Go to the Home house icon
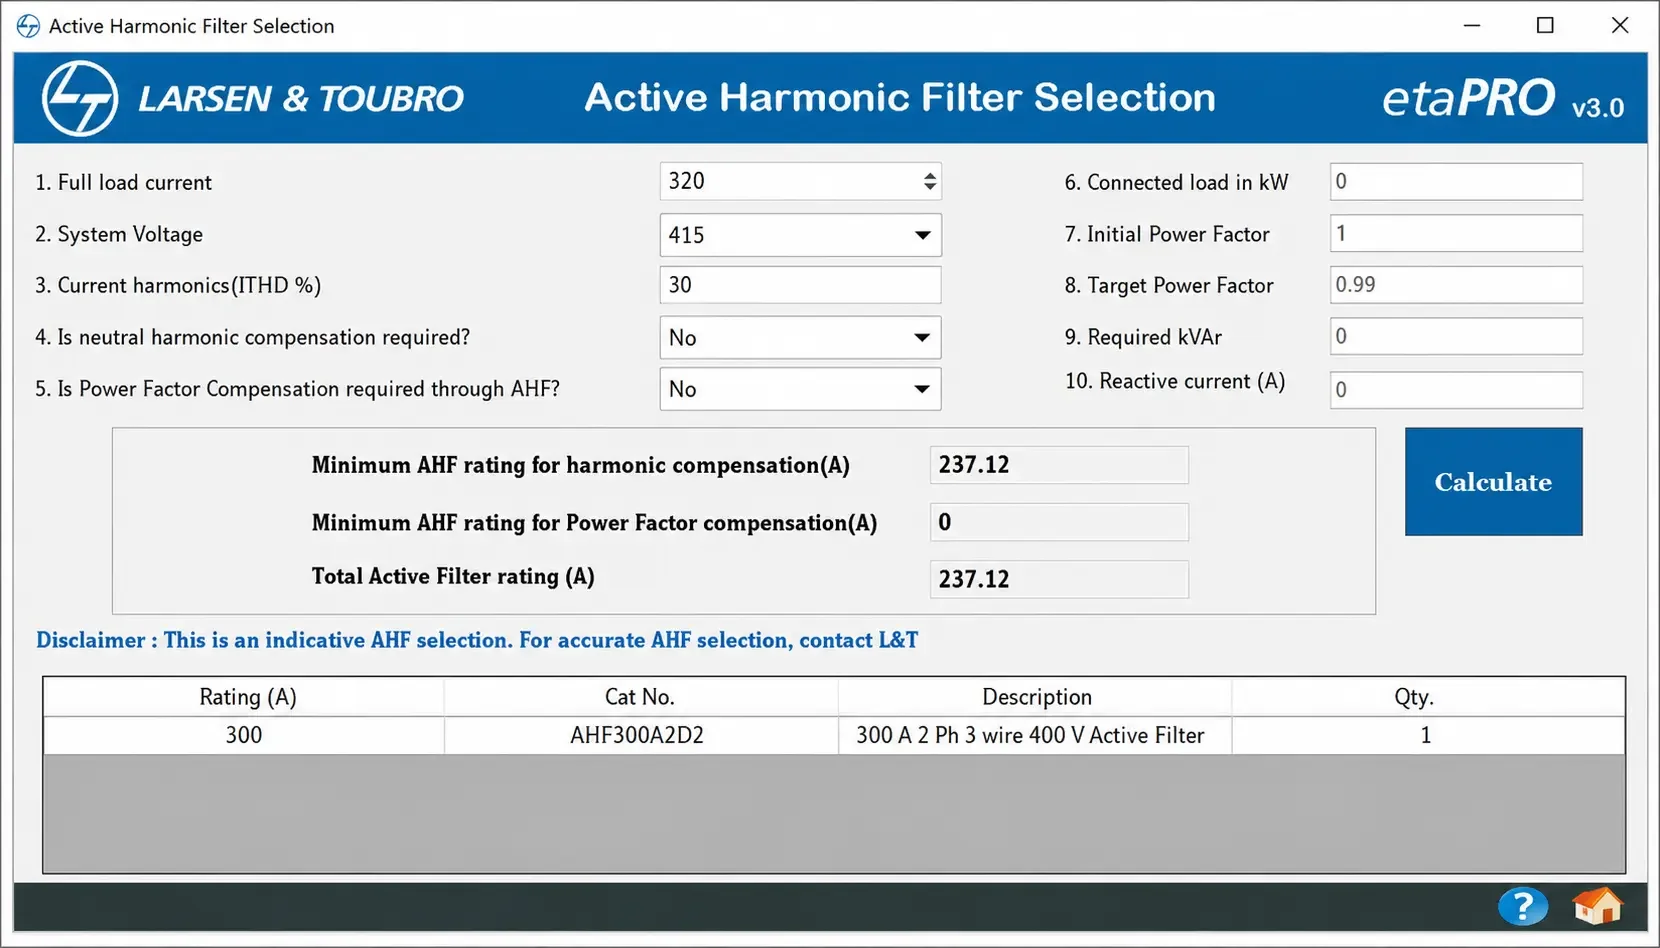Viewport: 1660px width, 948px height. coord(1597,906)
